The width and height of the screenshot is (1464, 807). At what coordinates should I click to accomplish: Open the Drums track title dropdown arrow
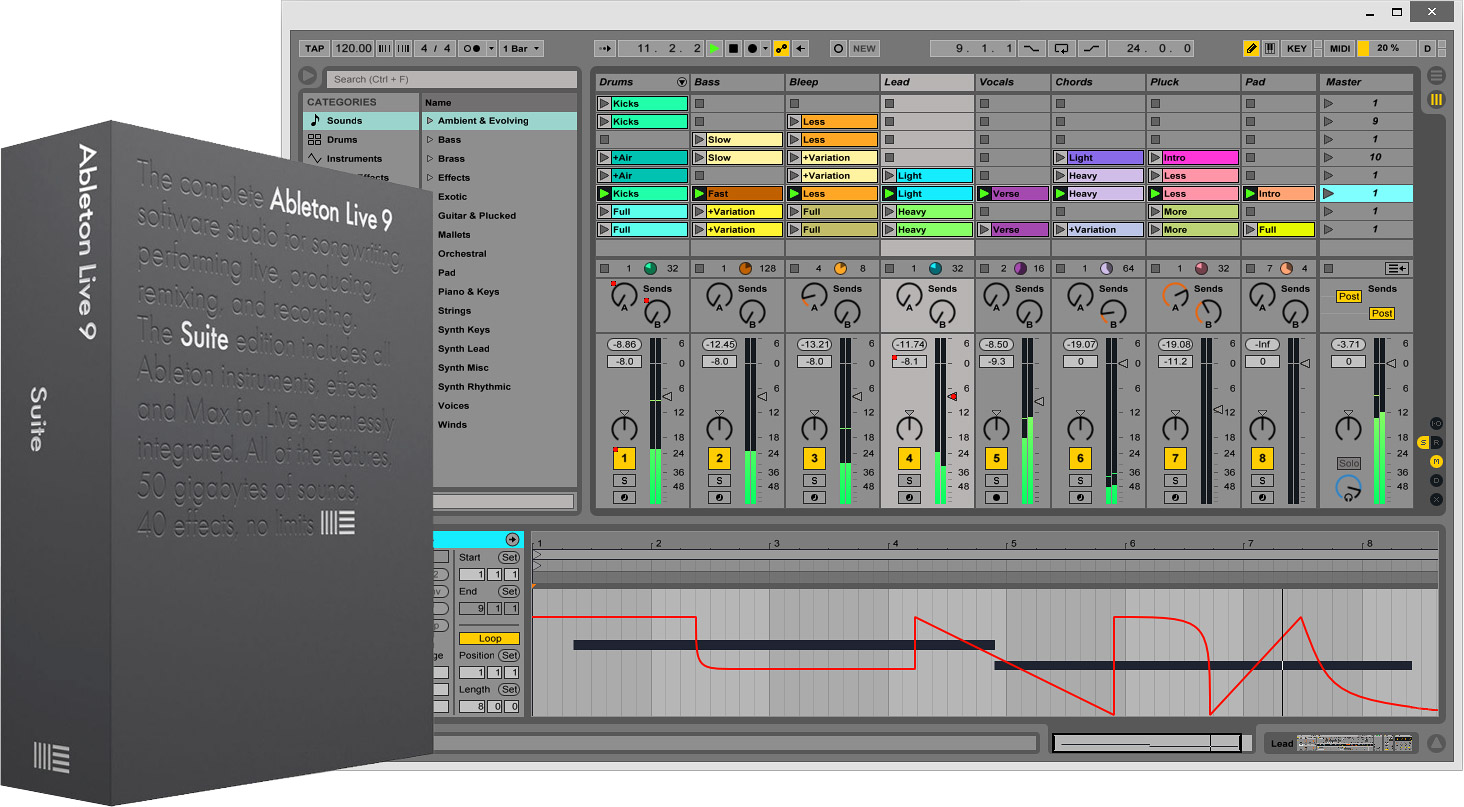pyautogui.click(x=682, y=82)
